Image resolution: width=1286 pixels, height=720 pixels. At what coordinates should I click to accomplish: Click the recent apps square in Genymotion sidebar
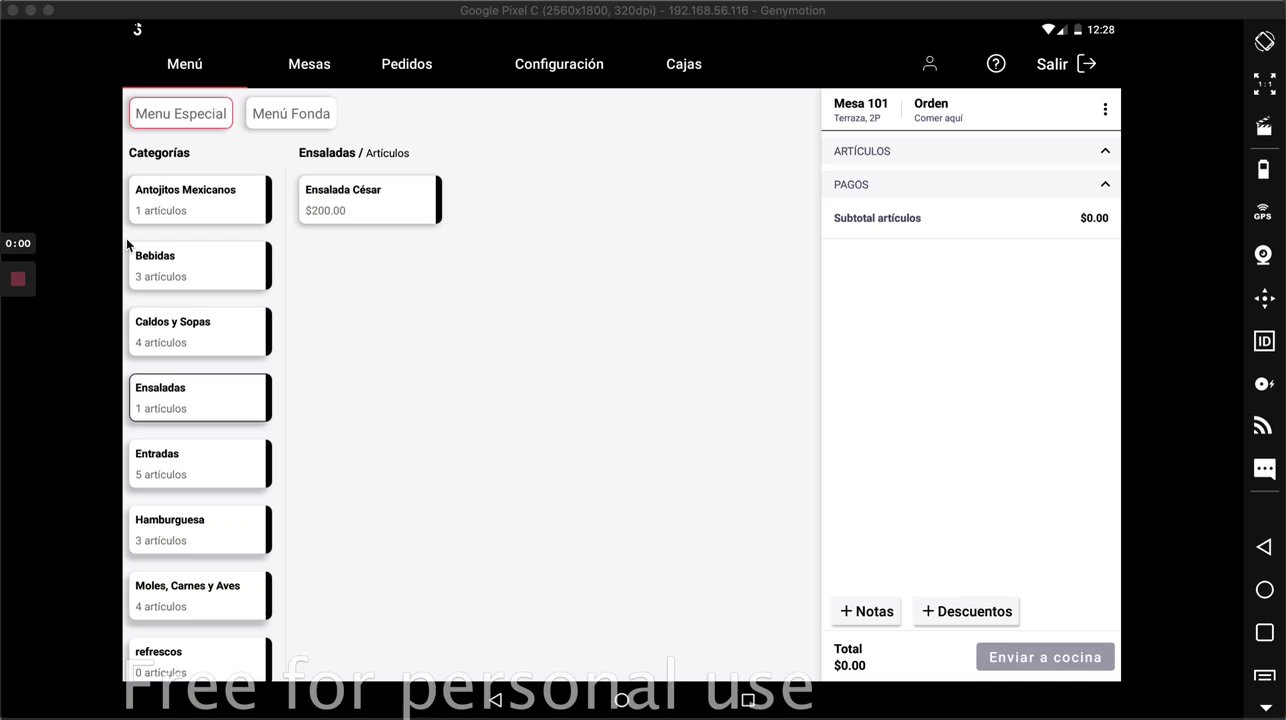click(1264, 633)
